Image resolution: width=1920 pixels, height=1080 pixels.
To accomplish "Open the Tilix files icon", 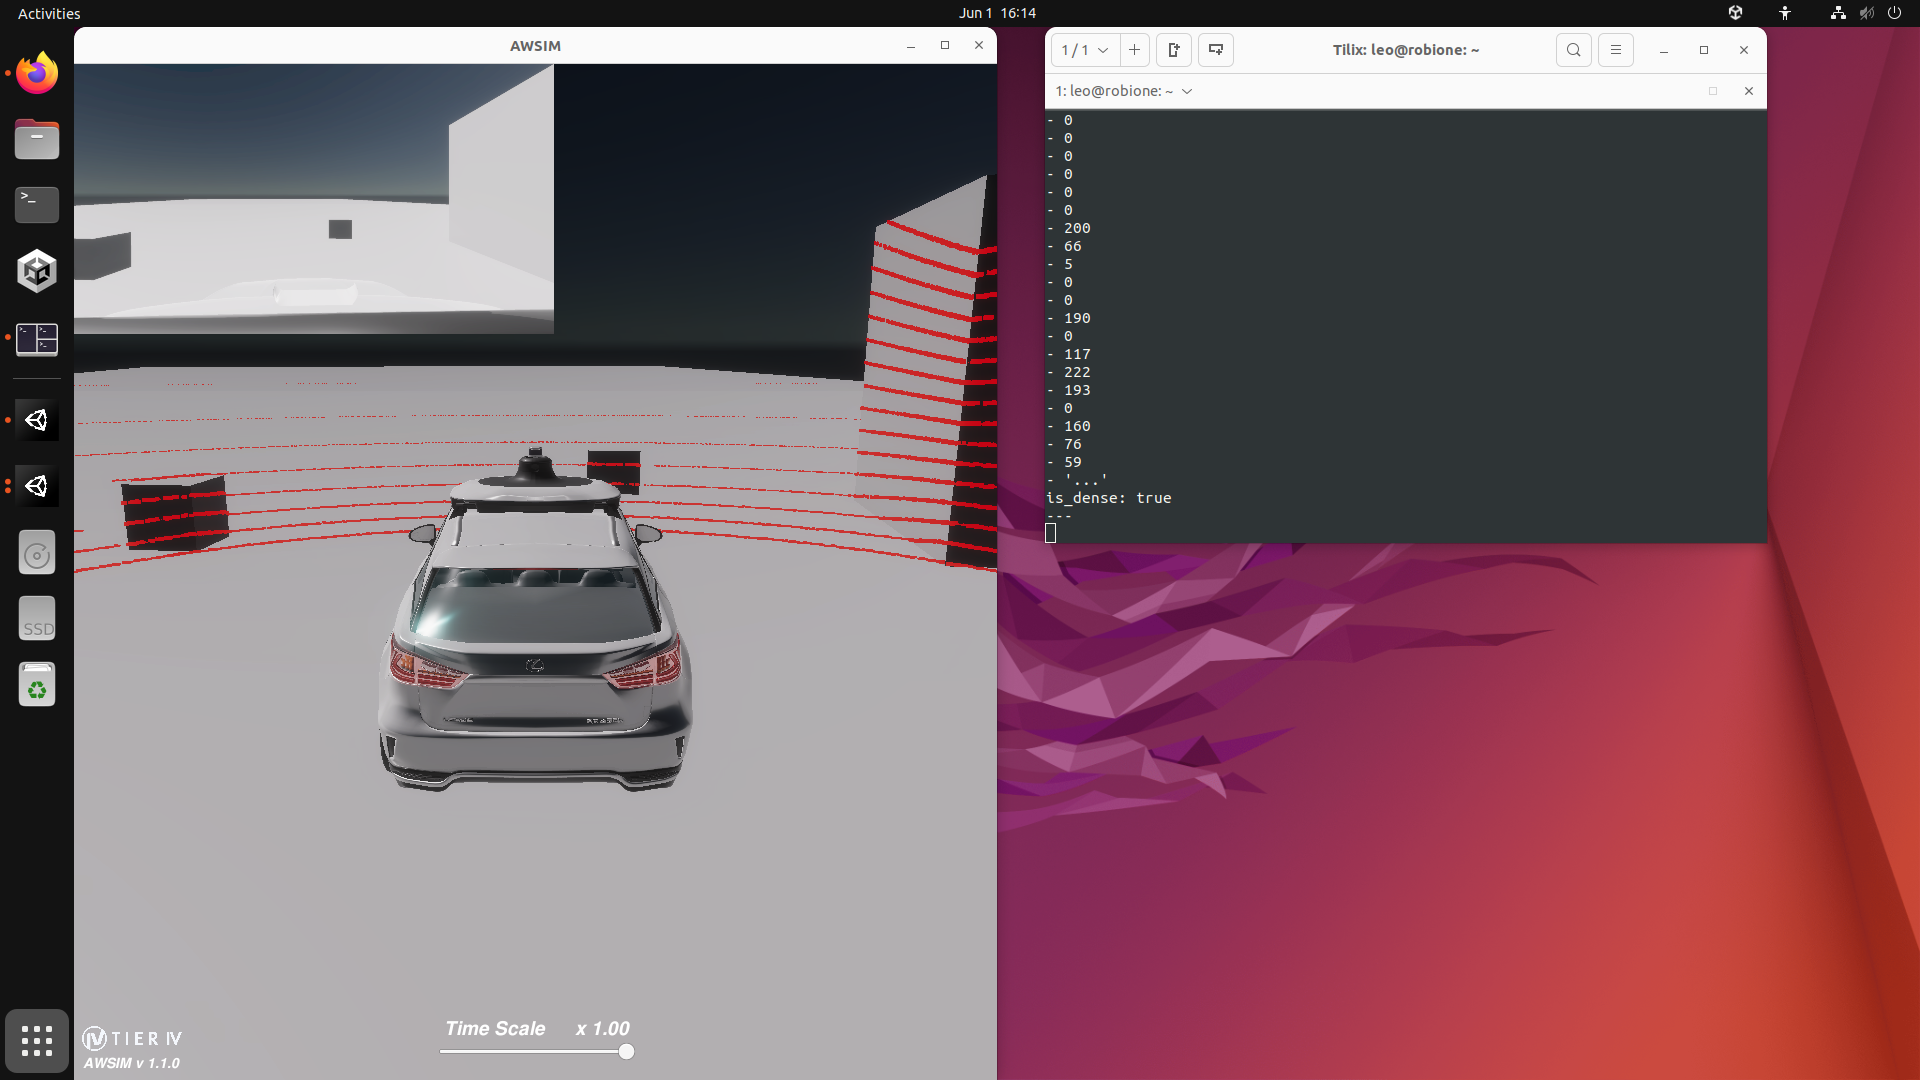I will point(37,140).
